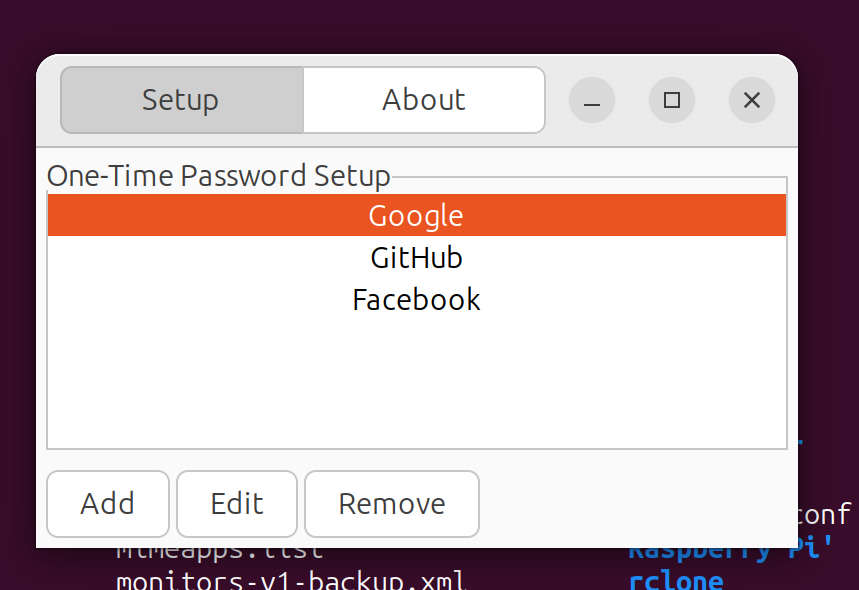
Task: Click the Add button
Action: pyautogui.click(x=108, y=504)
